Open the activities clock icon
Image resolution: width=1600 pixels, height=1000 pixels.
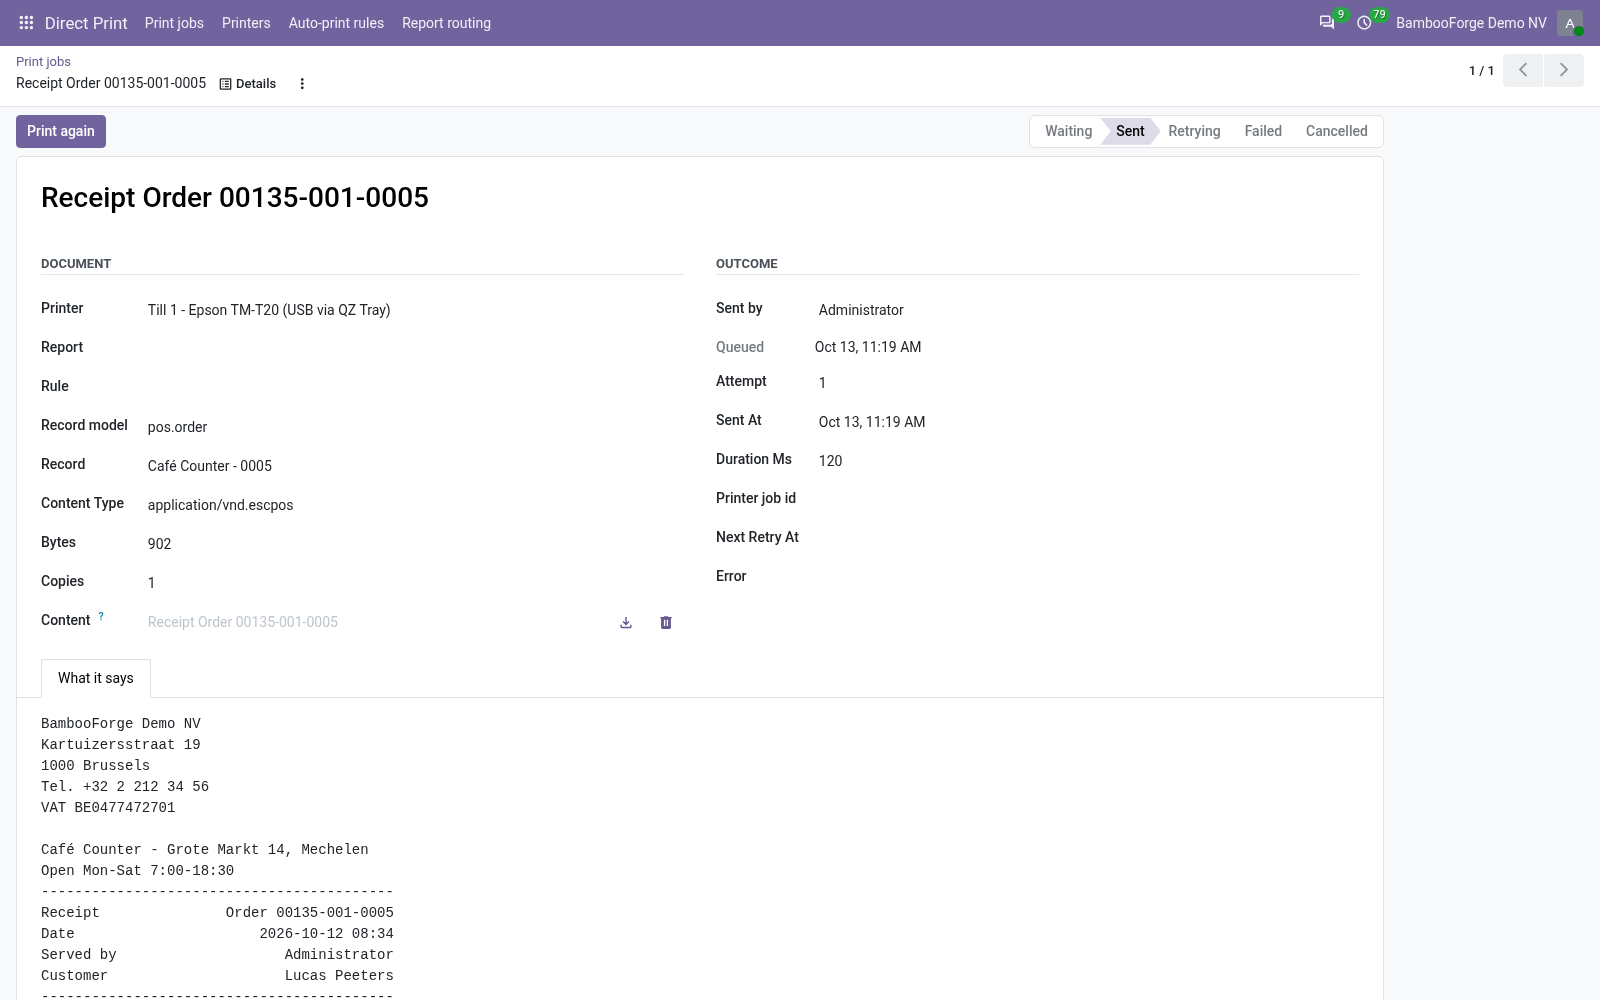click(1364, 23)
